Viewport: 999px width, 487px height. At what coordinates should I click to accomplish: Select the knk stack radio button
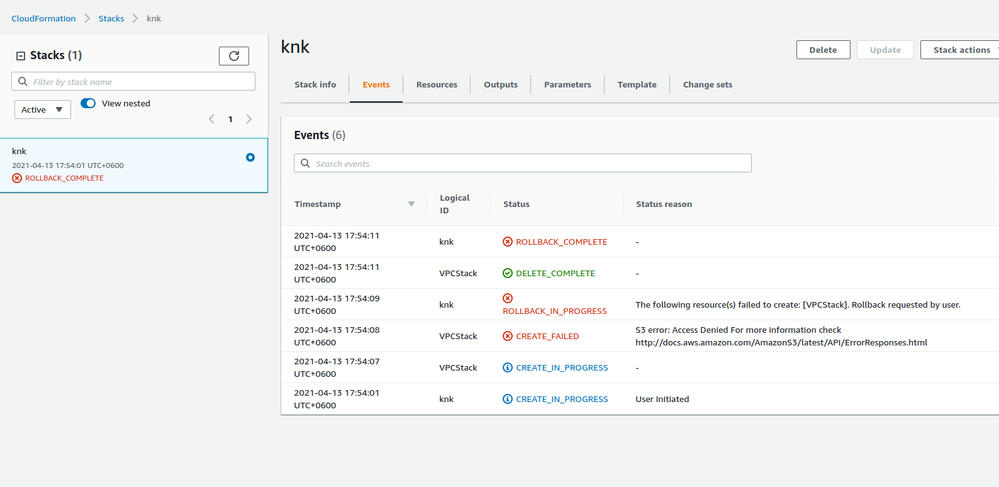tap(250, 157)
